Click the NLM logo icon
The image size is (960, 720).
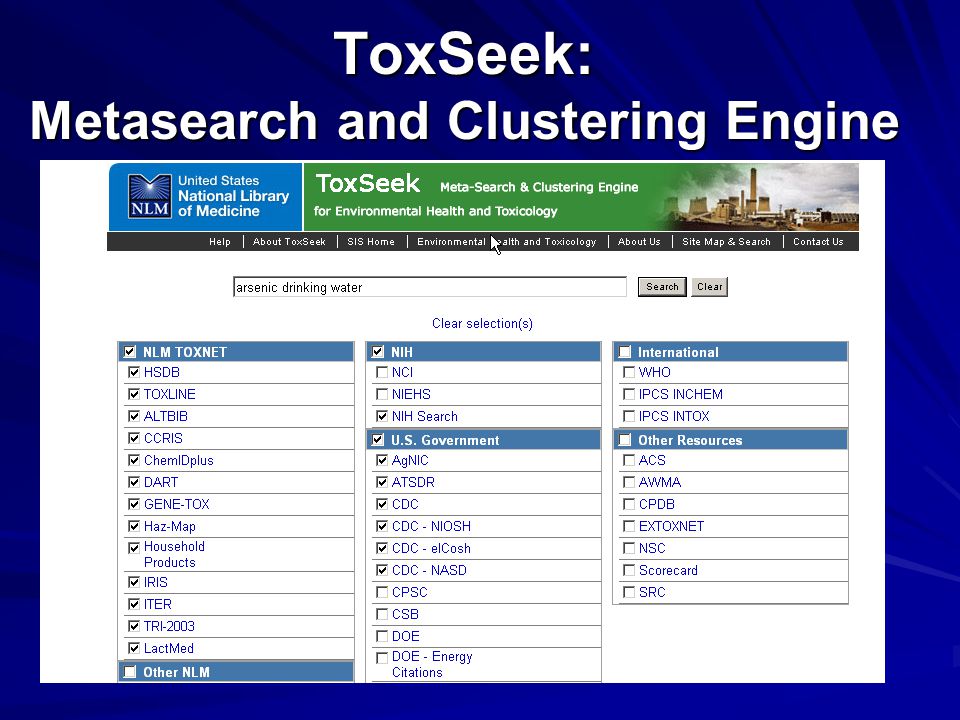(x=149, y=196)
